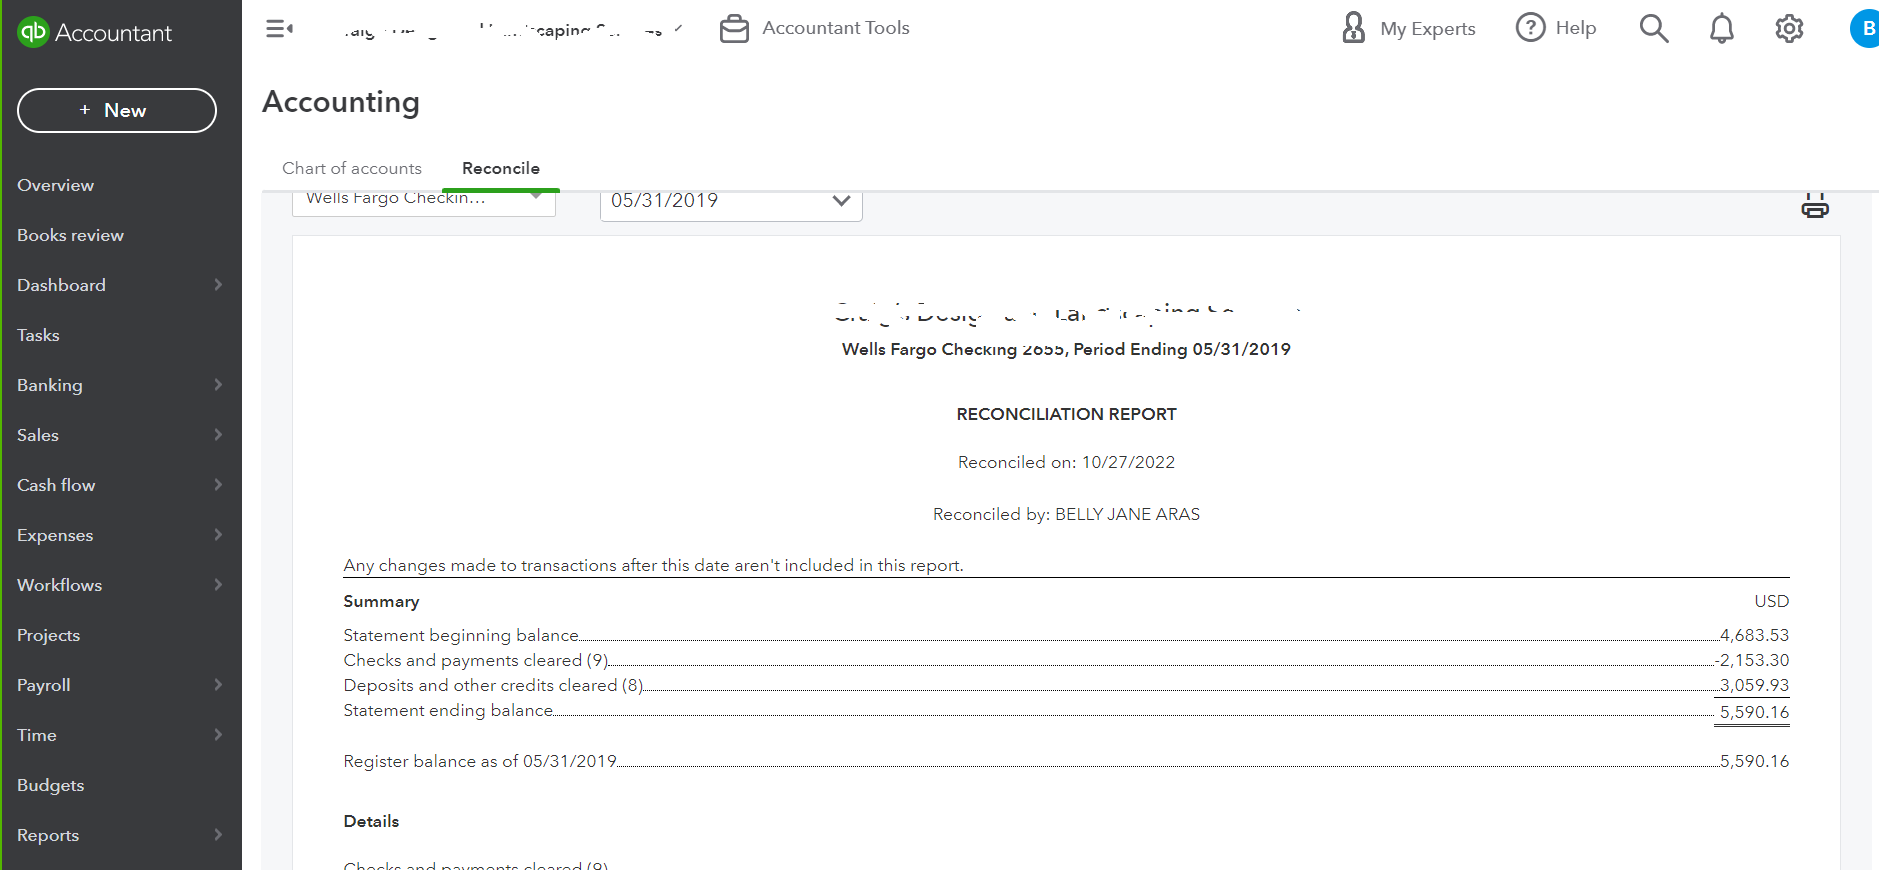This screenshot has height=870, width=1879.
Task: Expand the Workflows submenu chevron
Action: pos(218,585)
